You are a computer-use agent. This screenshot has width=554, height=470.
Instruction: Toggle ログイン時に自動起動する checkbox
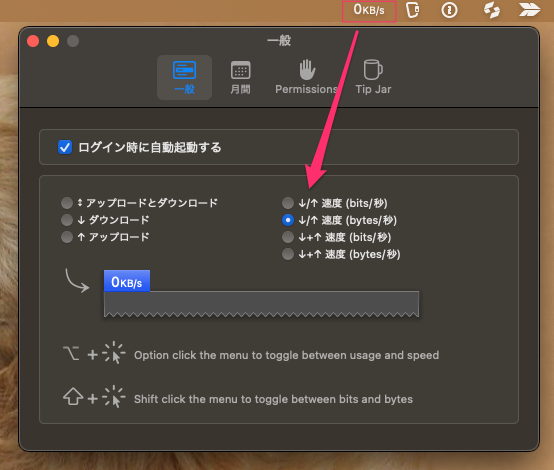(65, 147)
